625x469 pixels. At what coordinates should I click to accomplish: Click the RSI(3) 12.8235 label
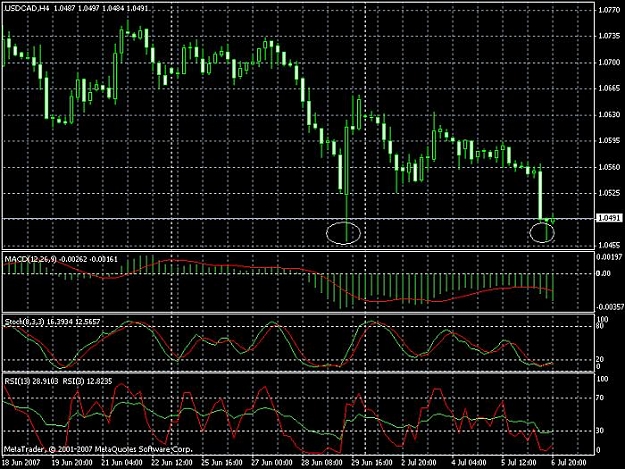[x=87, y=381]
